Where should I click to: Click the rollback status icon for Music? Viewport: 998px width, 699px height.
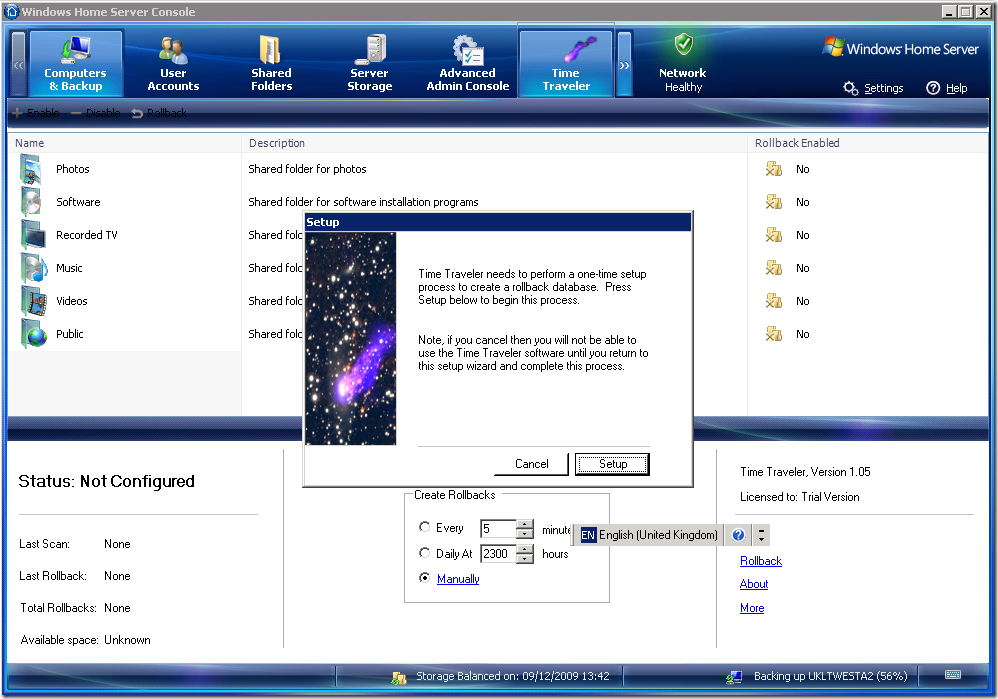(x=773, y=268)
